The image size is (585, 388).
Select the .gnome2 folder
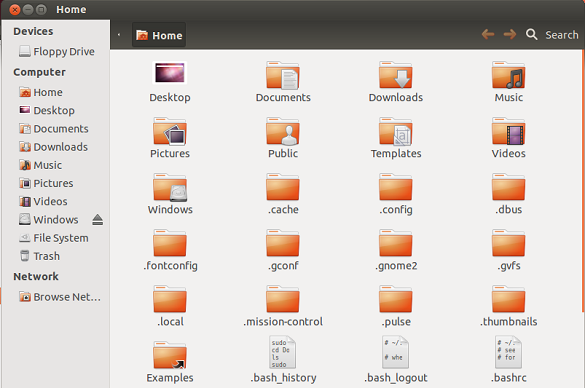396,243
